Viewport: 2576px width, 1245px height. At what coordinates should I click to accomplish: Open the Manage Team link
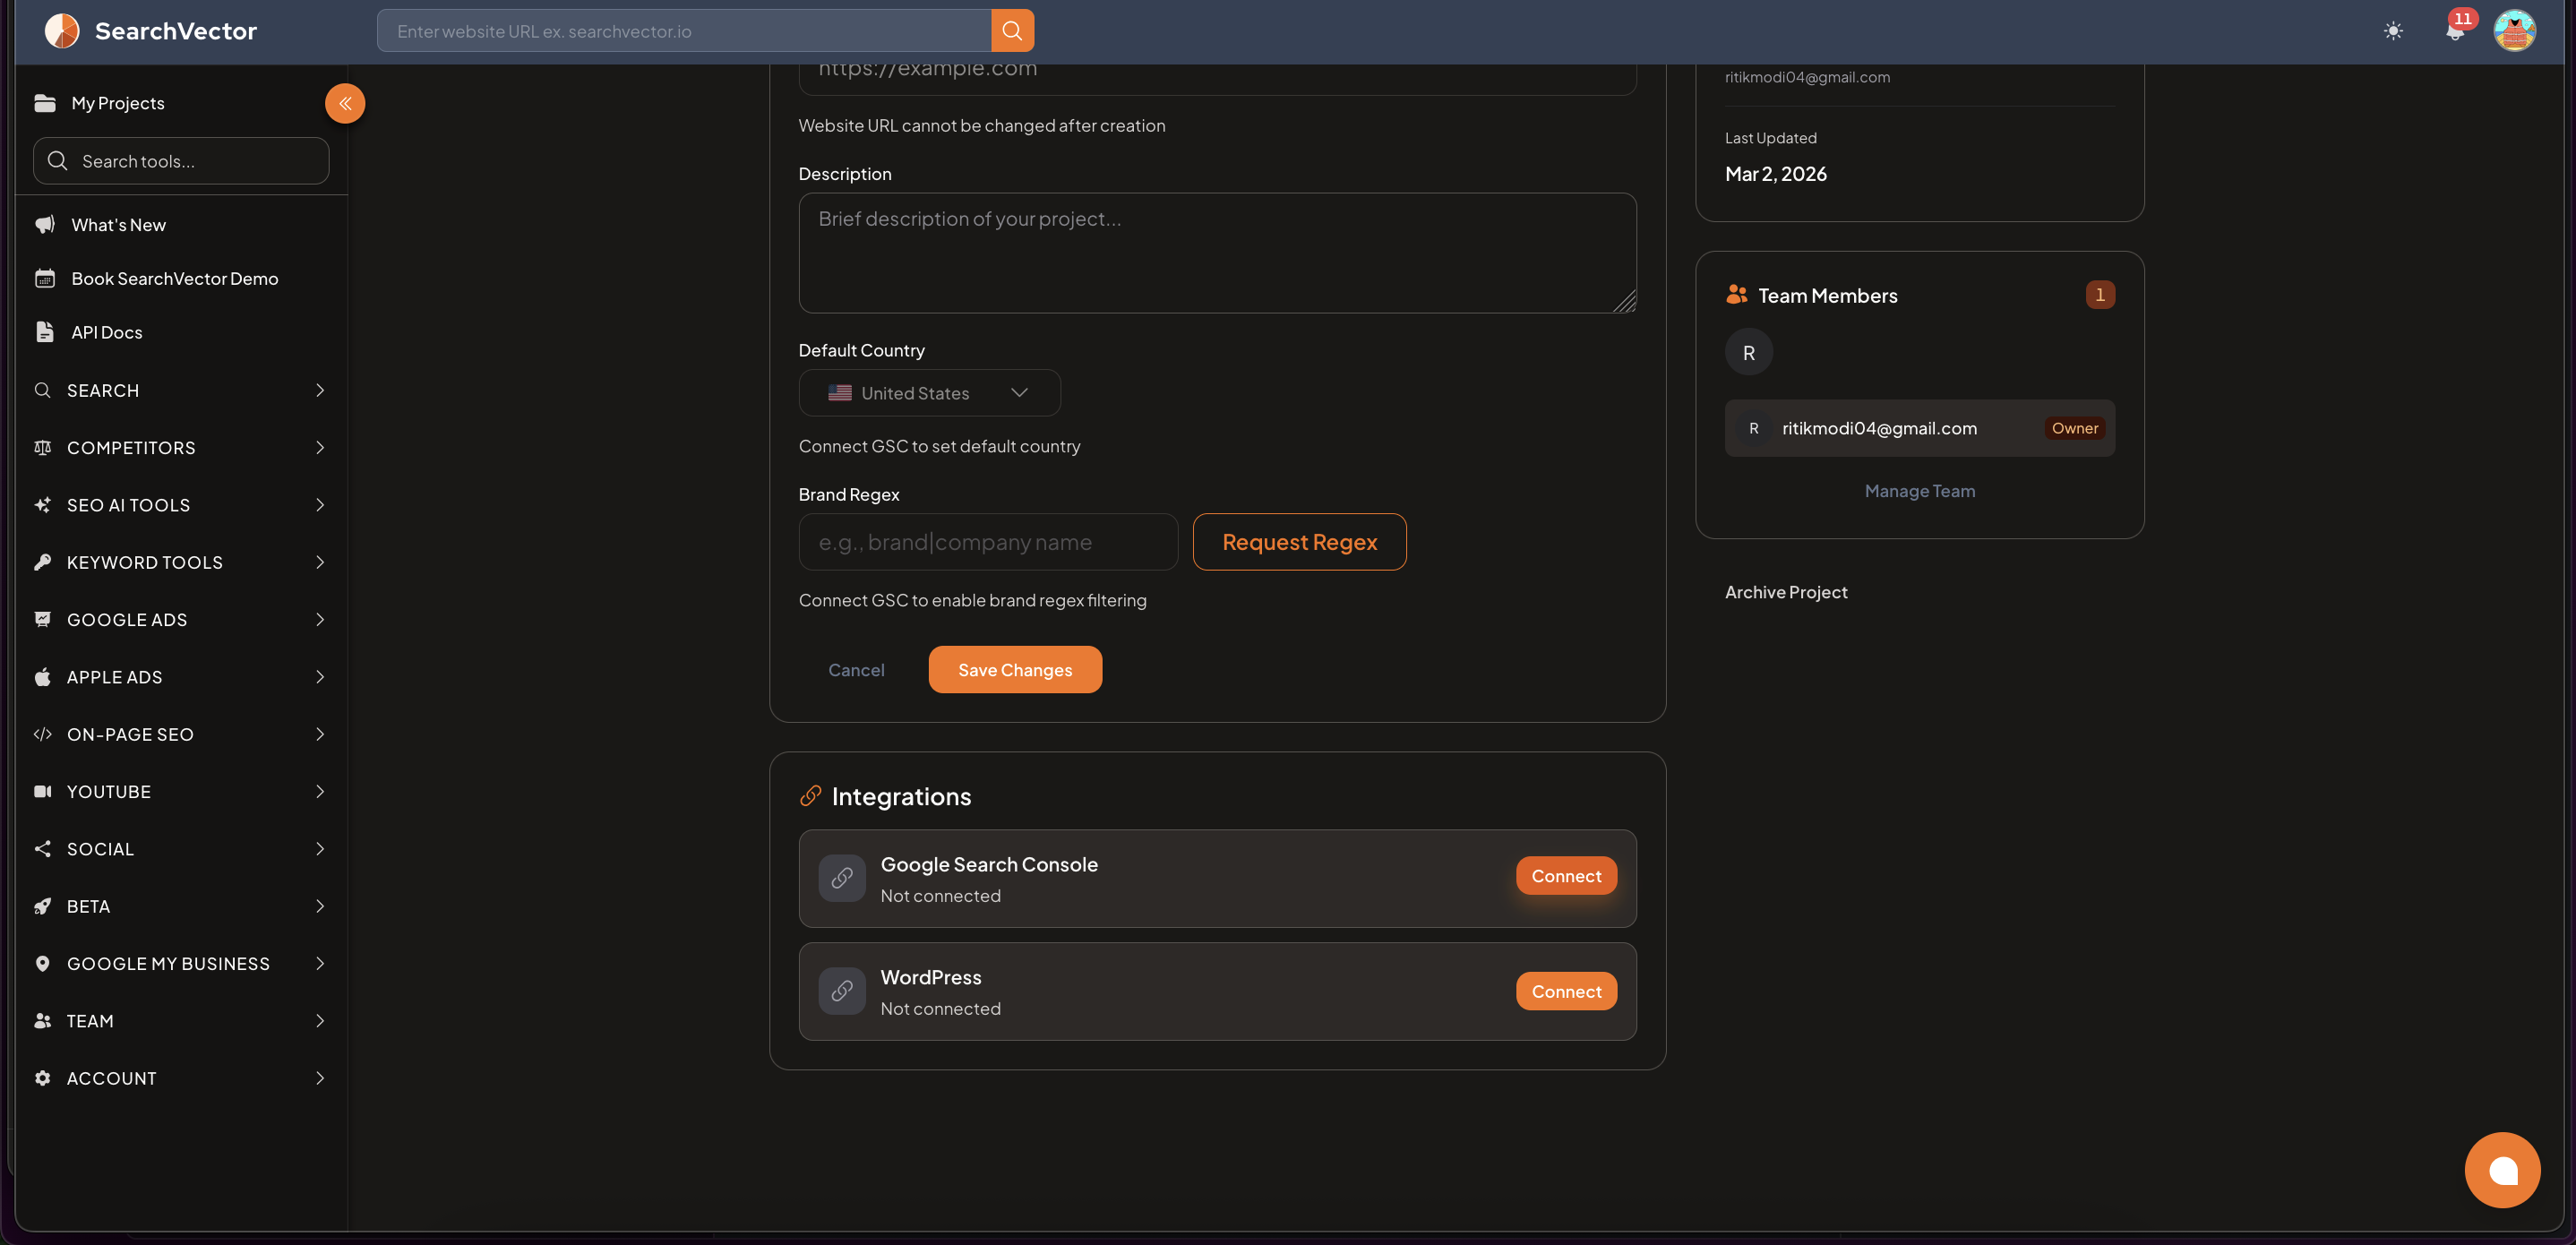coord(1919,491)
